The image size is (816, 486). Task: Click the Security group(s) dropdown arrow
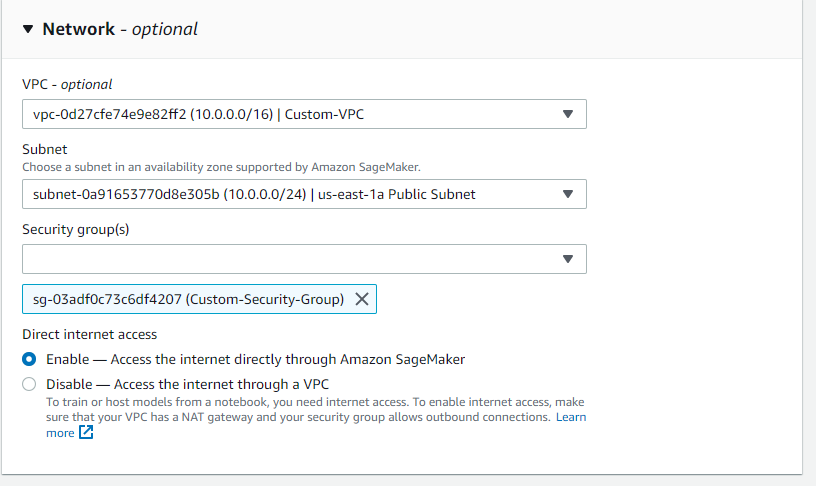568,259
